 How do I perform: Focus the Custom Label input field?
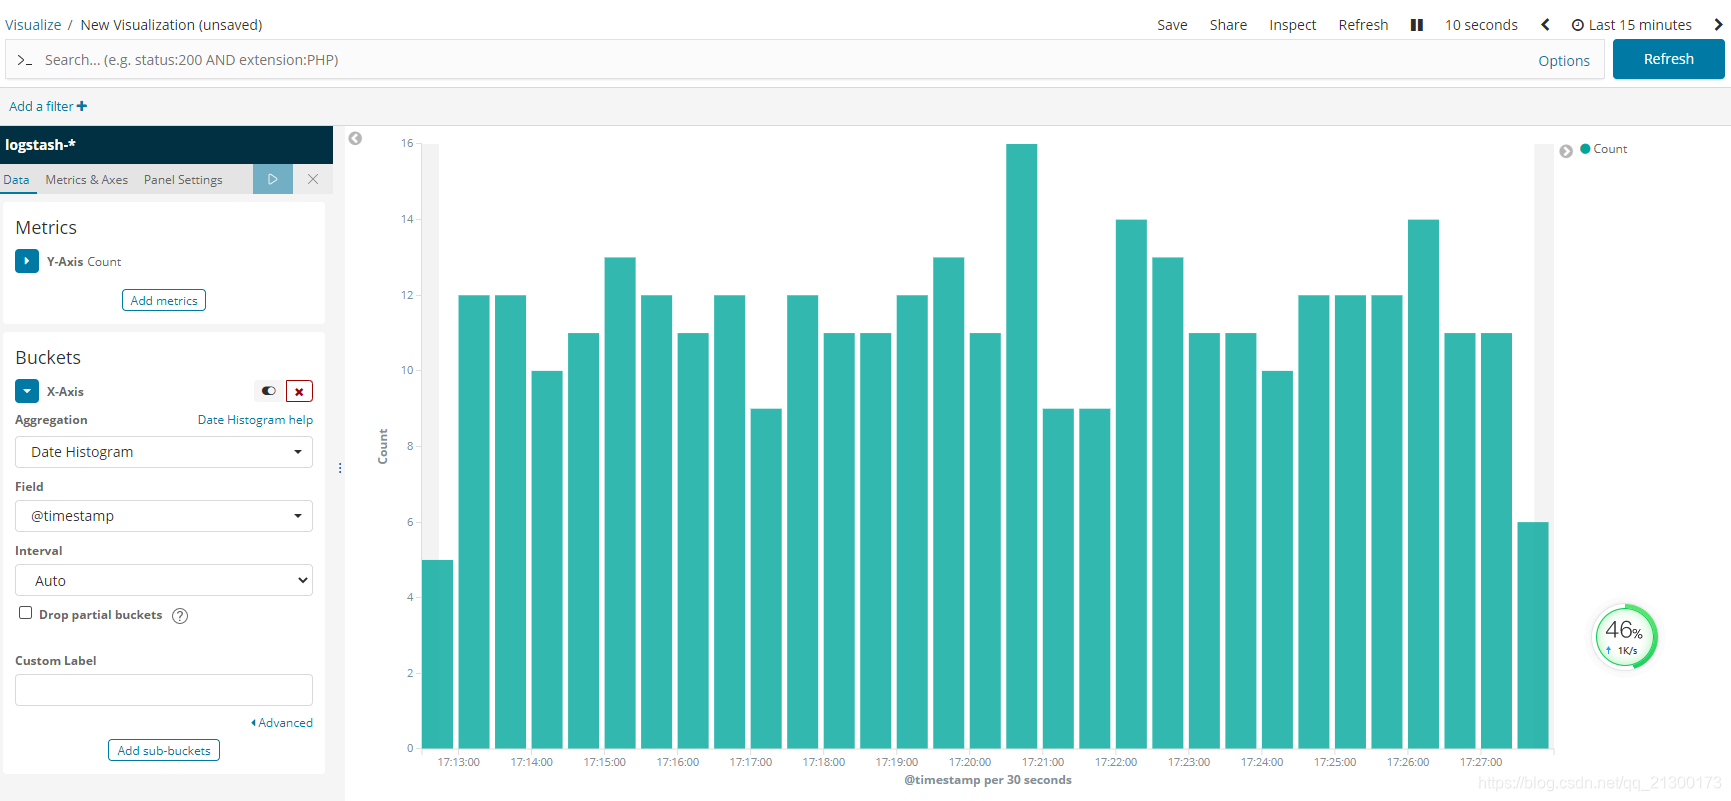tap(164, 690)
